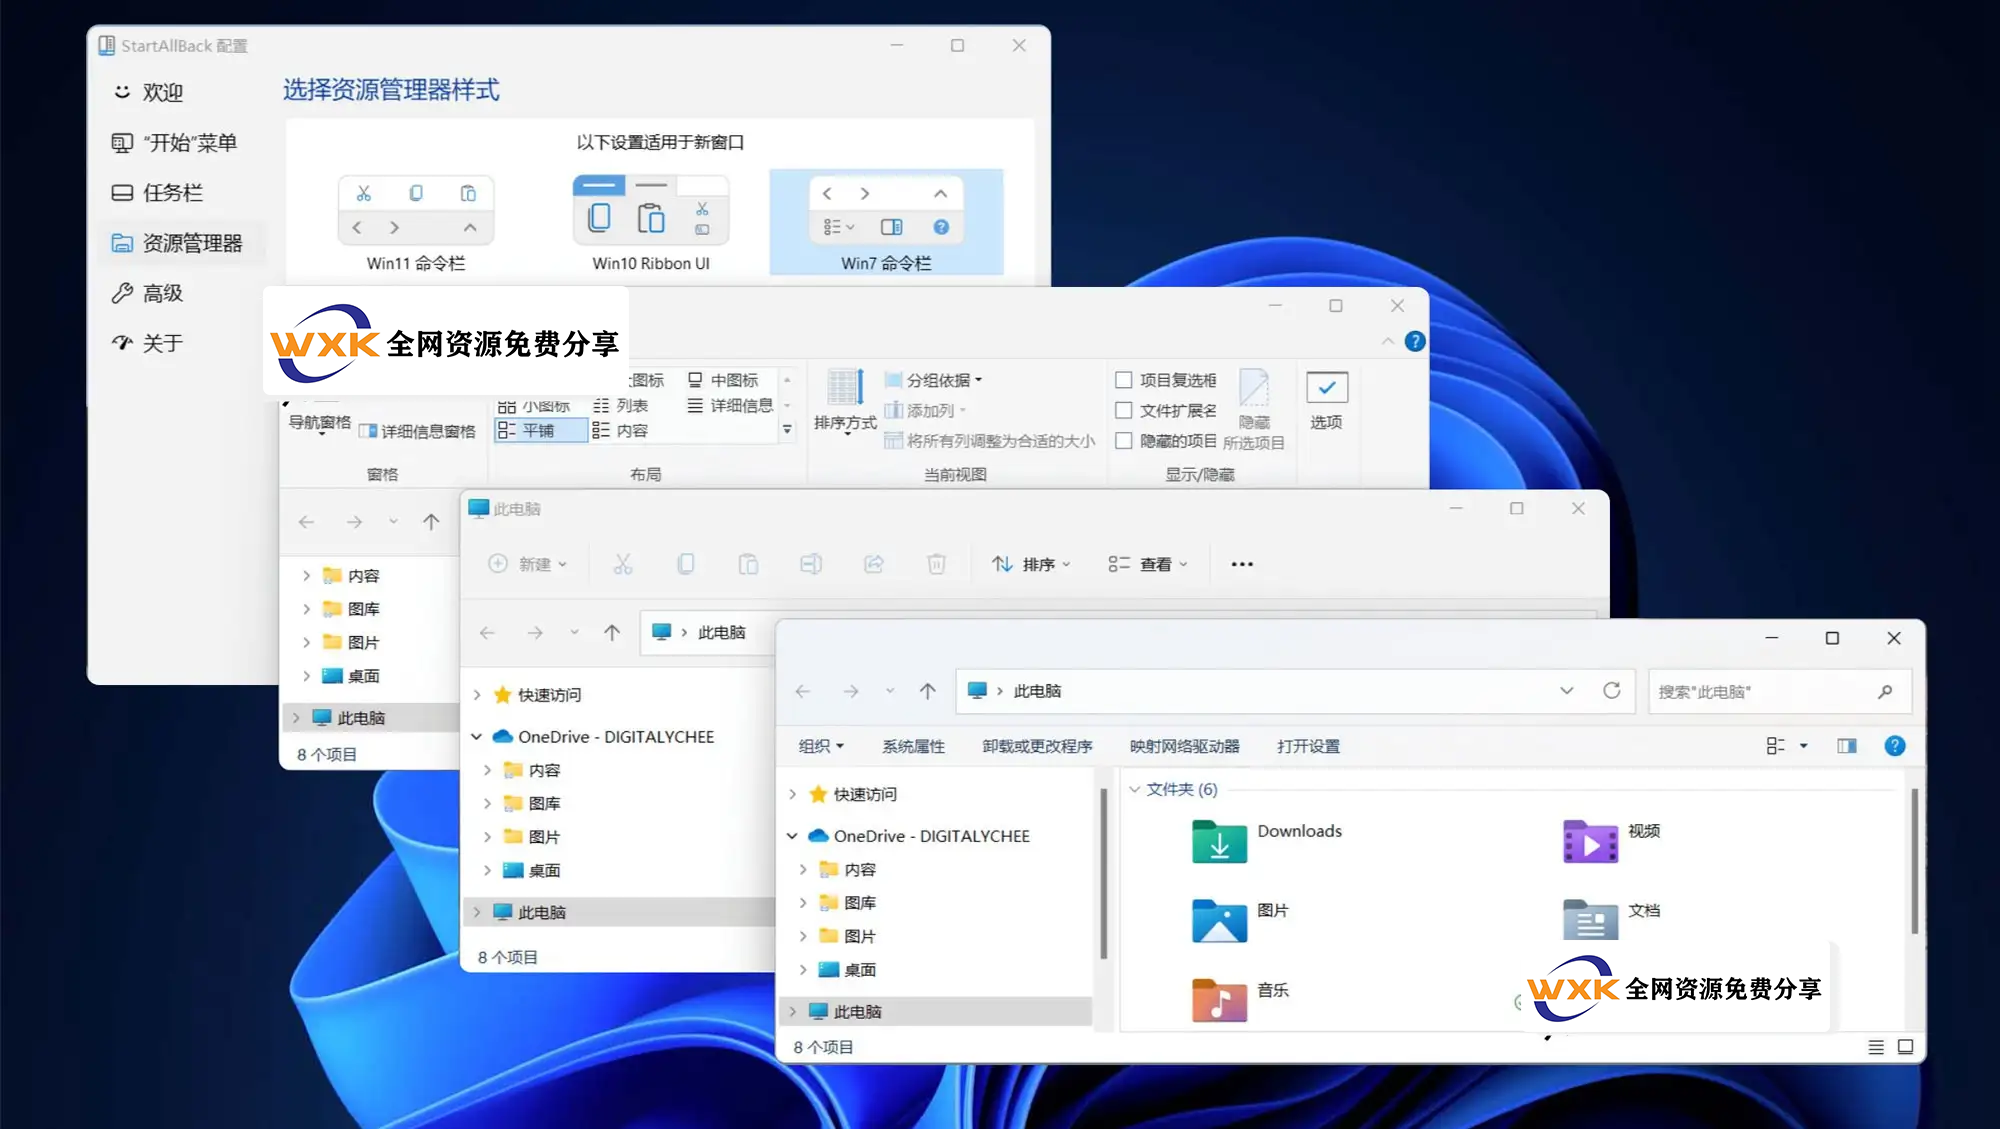Click the copy icon in Win11 toolbar

(x=686, y=564)
